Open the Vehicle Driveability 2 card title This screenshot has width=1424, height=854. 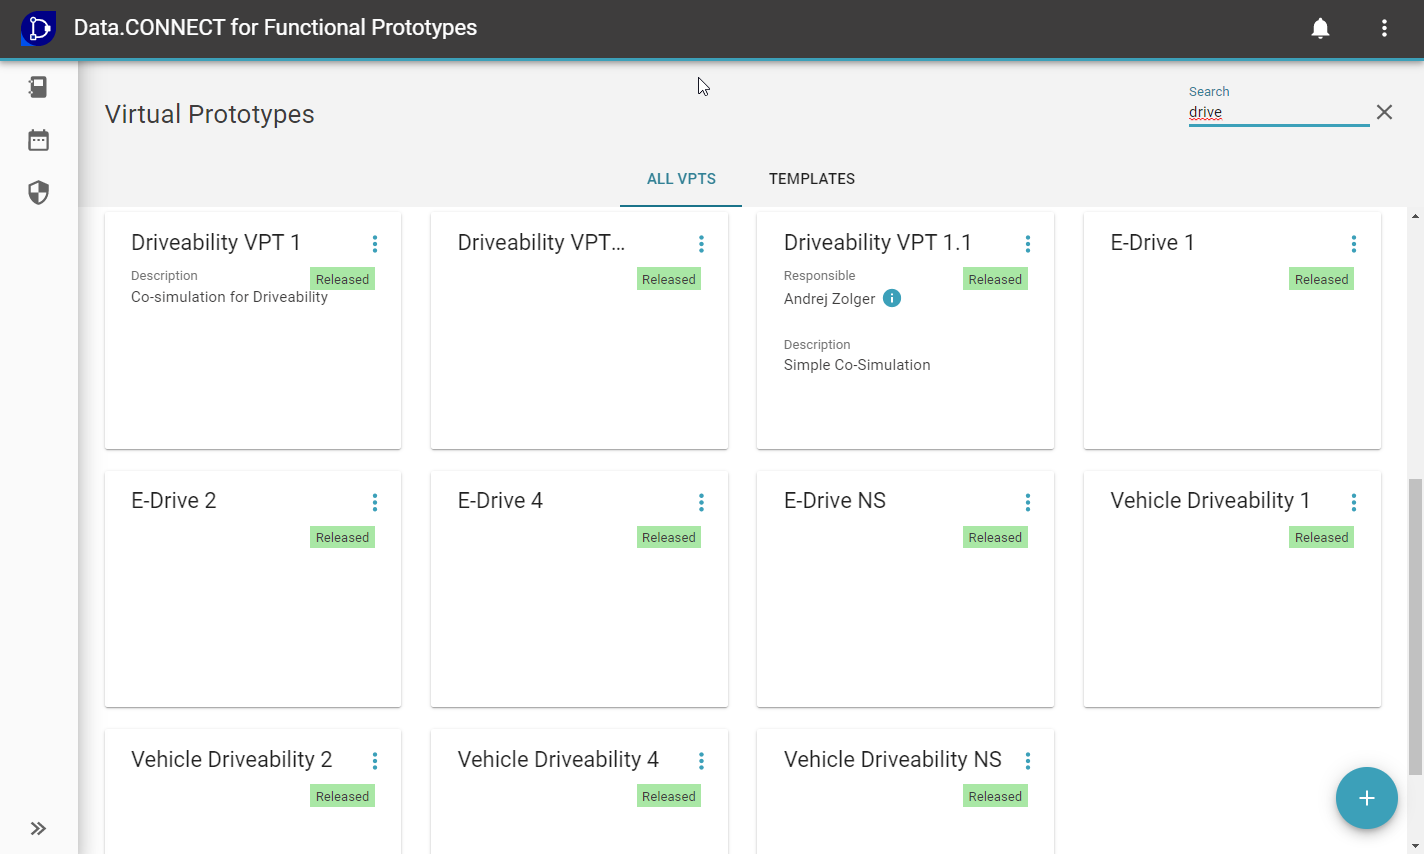pyautogui.click(x=232, y=760)
